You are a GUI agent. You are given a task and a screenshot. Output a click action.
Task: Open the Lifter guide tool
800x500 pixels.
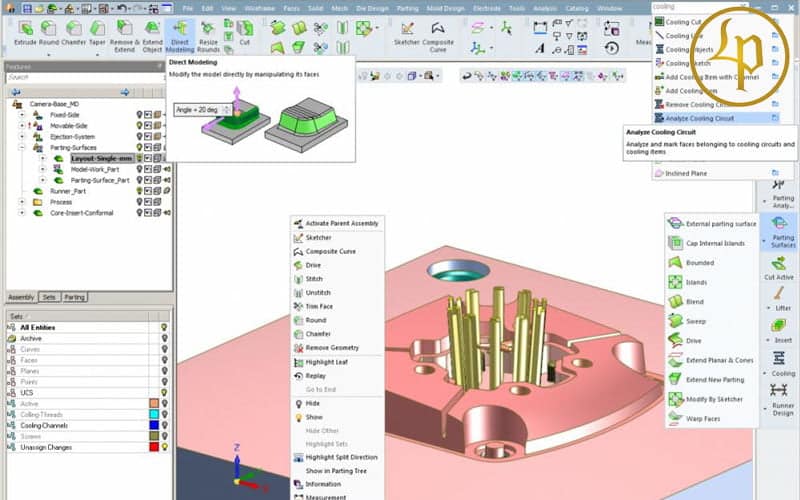tap(779, 298)
